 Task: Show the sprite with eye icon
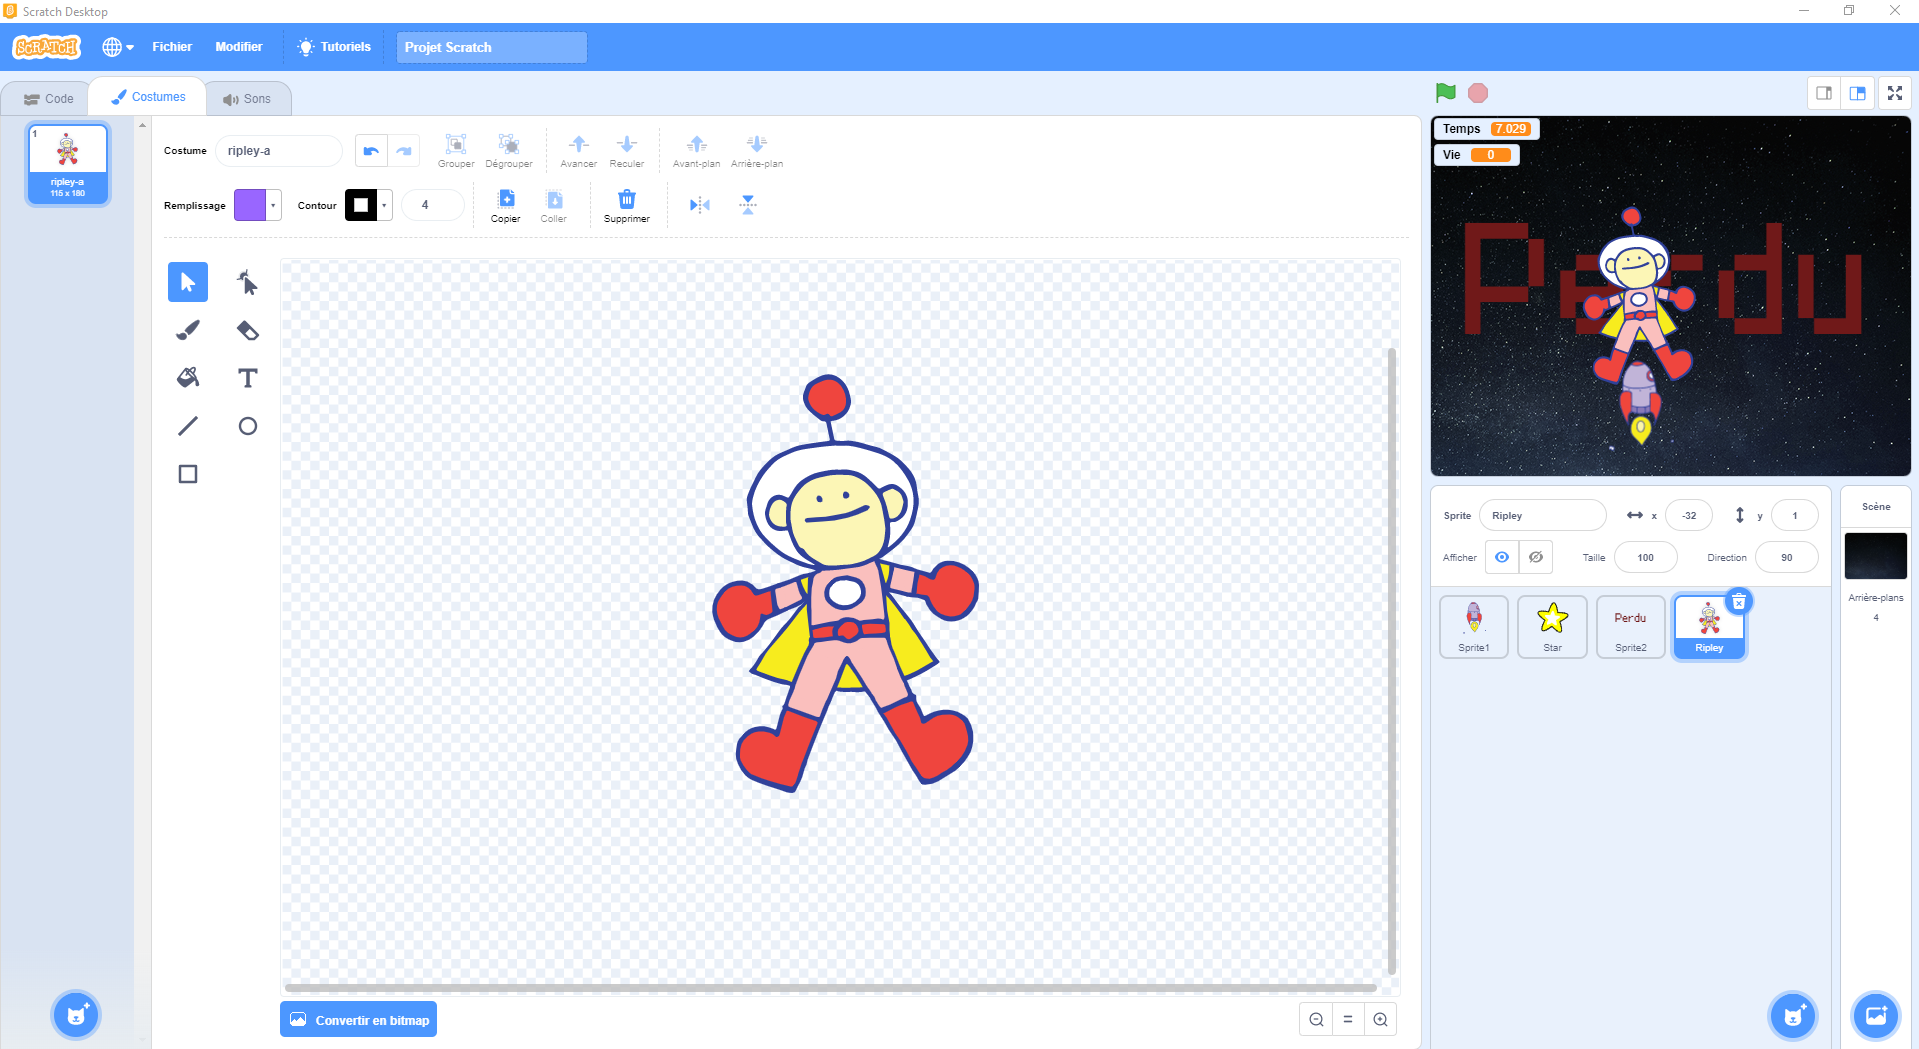(x=1502, y=557)
